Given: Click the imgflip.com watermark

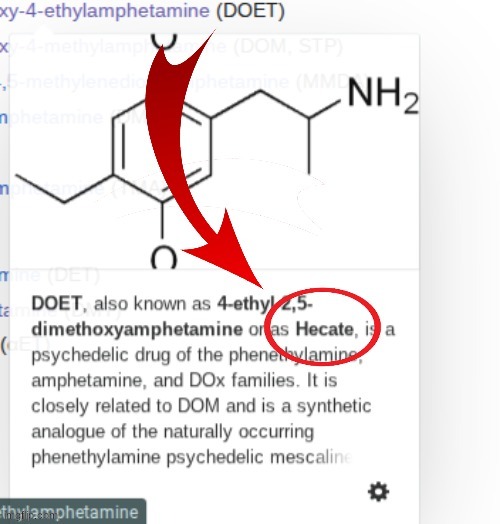Looking at the screenshot, I should pyautogui.click(x=27, y=516).
